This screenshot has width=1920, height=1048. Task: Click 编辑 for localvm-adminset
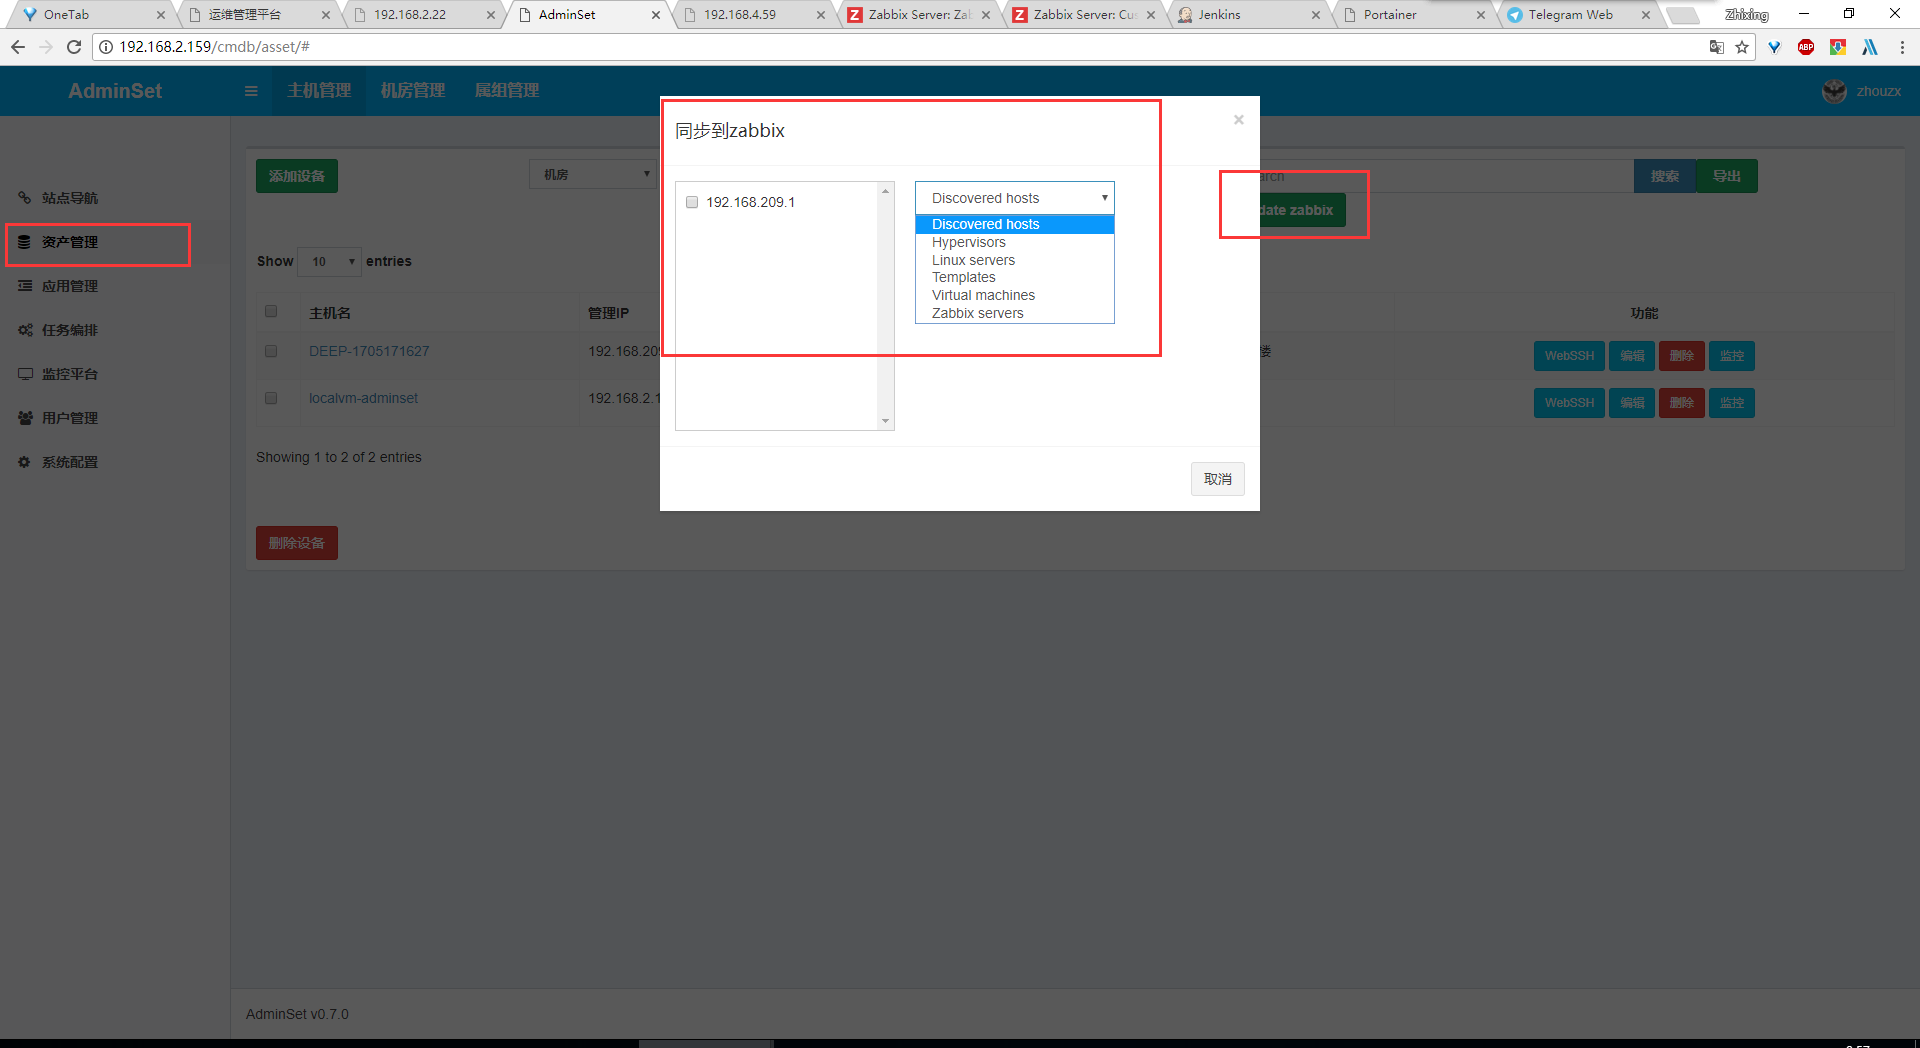(x=1632, y=403)
